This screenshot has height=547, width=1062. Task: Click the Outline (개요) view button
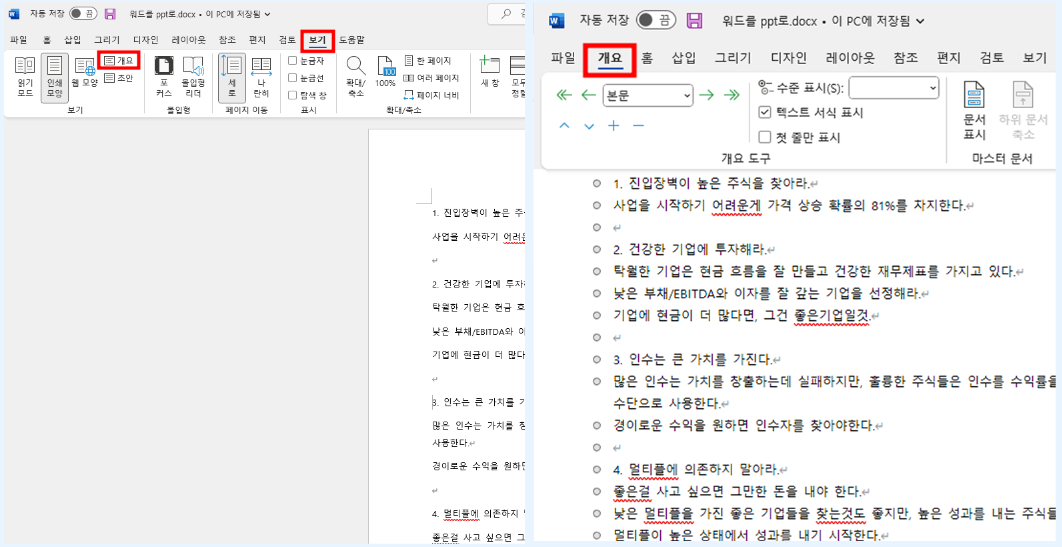point(119,60)
